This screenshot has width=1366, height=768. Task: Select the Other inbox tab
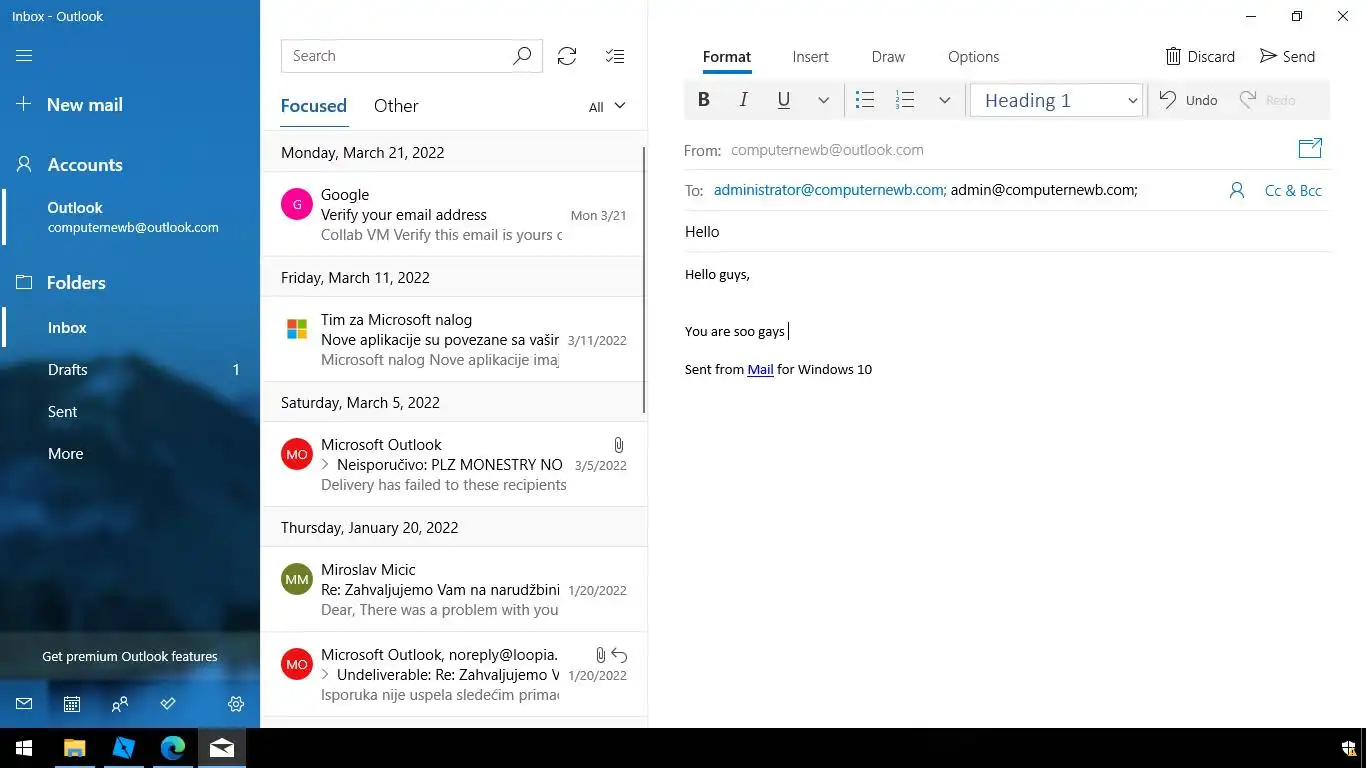[396, 106]
